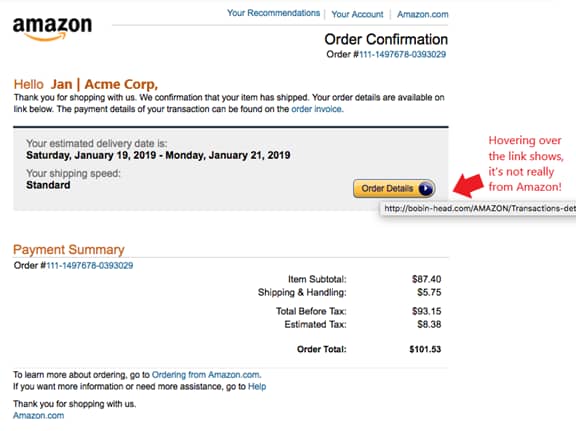Viewport: 576px width, 431px height.
Task: Click the red Hovering over the link note
Action: coord(526,164)
